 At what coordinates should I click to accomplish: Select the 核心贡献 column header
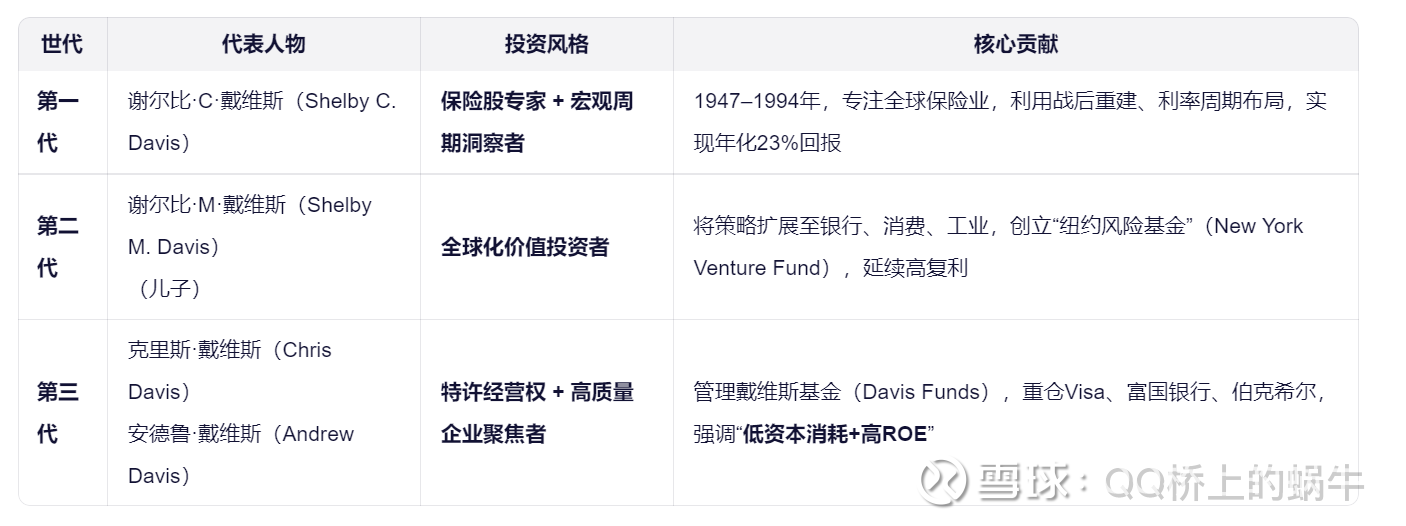coord(1015,44)
